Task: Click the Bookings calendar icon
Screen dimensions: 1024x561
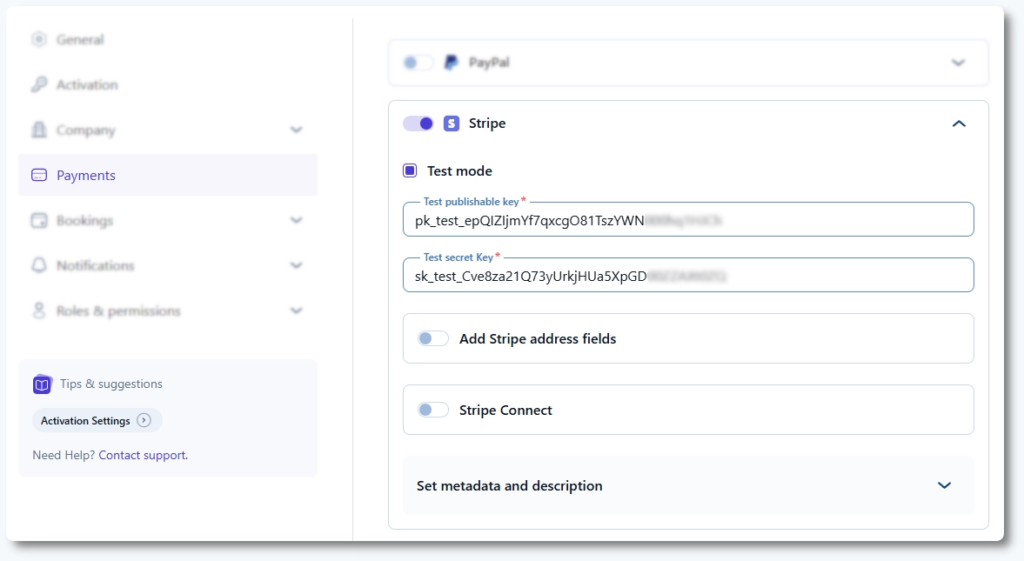Action: point(39,220)
